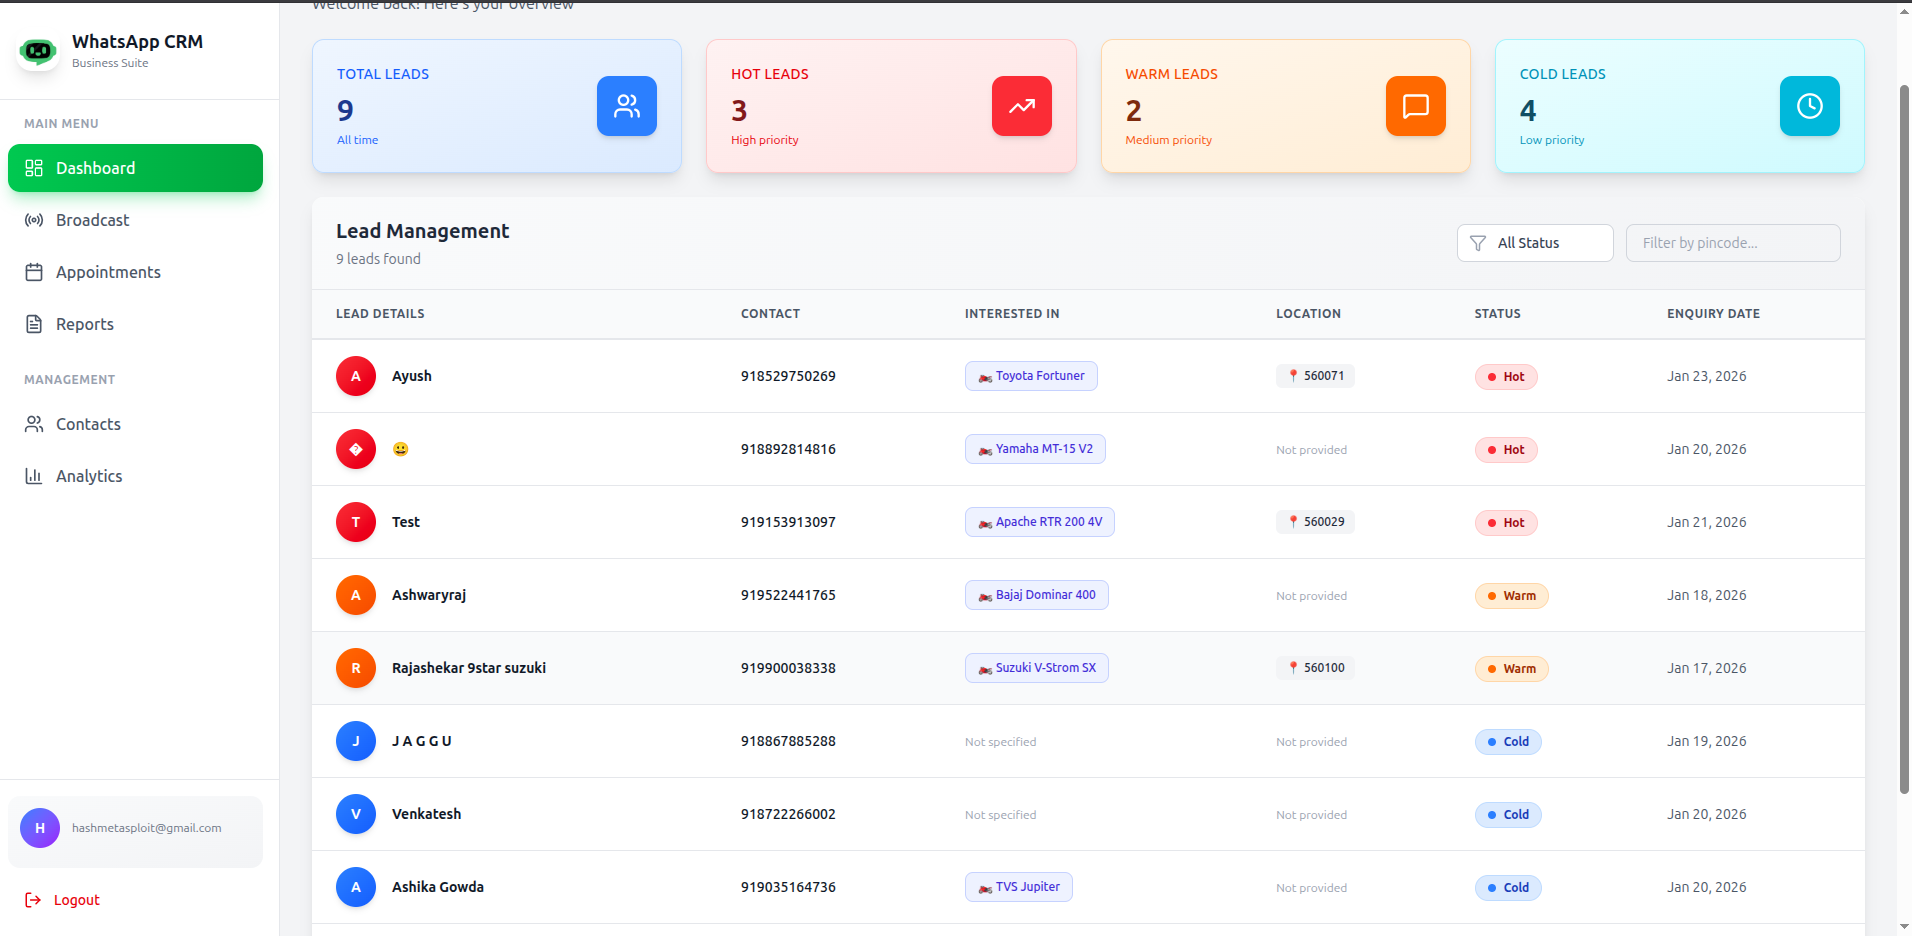Click Ayush's Hot status badge
1912x936 pixels.
tap(1506, 377)
